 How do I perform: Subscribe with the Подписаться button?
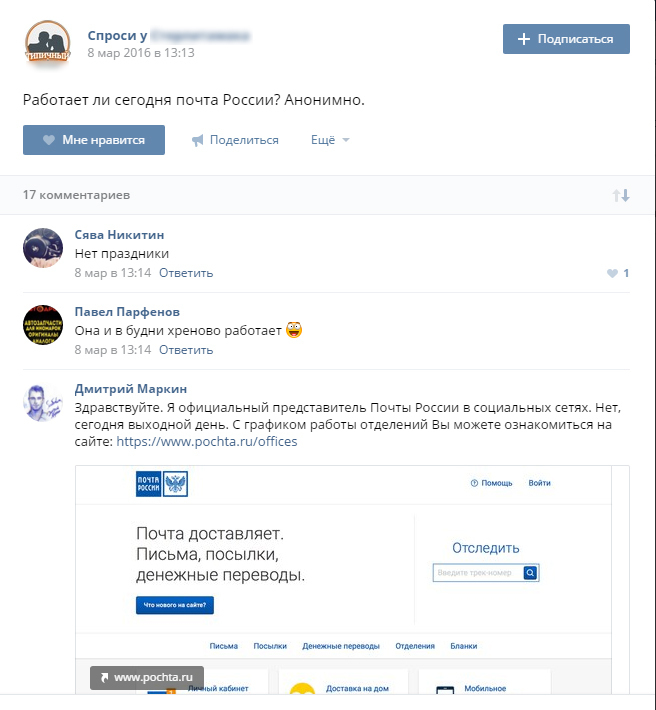click(566, 39)
